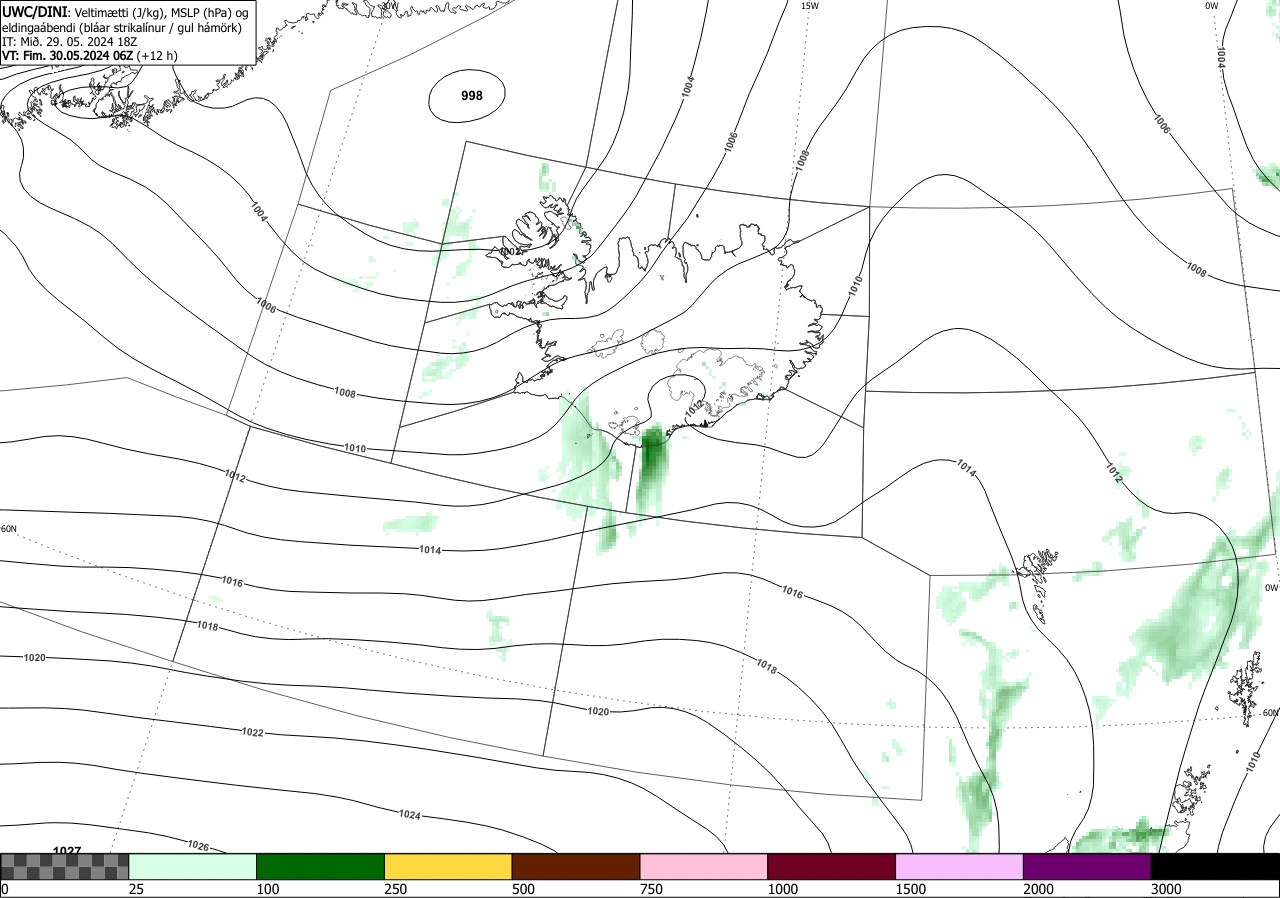This screenshot has width=1280, height=898.
Task: Click the 'VT: Fim. 30.05.2024 06Z (+12 h)' line
Action: point(90,56)
